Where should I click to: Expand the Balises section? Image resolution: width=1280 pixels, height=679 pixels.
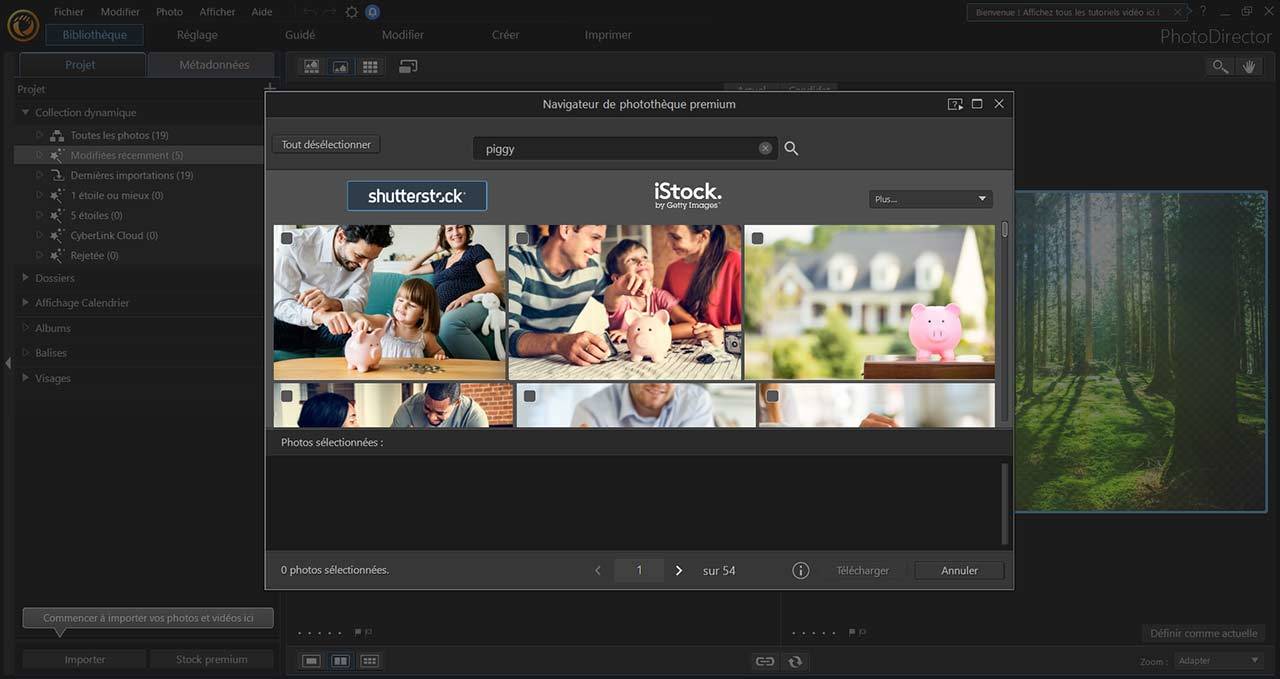[x=26, y=353]
